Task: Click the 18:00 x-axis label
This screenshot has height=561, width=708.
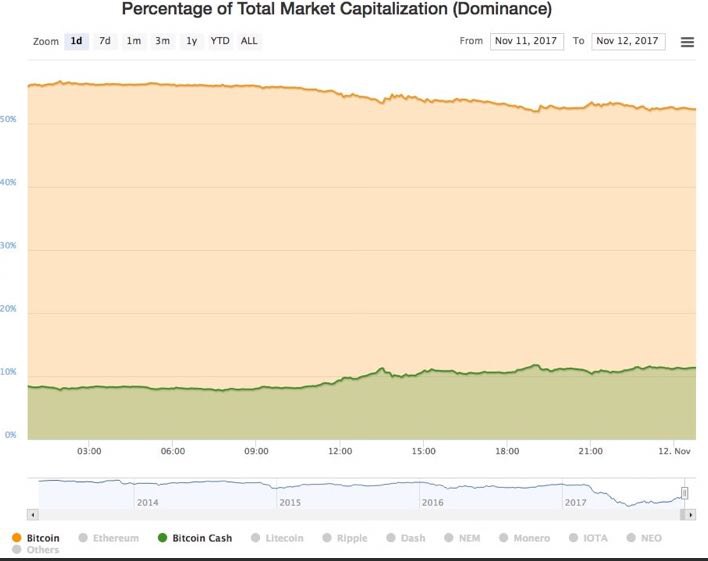Action: tap(507, 451)
